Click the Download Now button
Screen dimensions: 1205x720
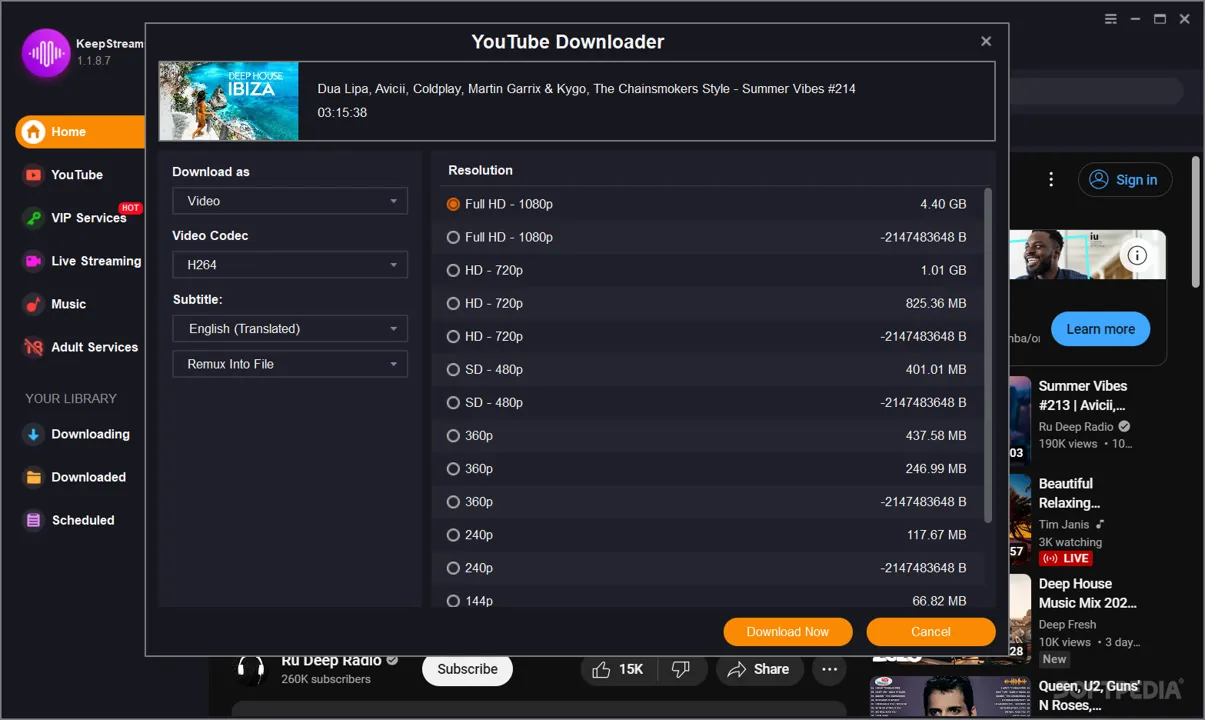[x=788, y=632]
